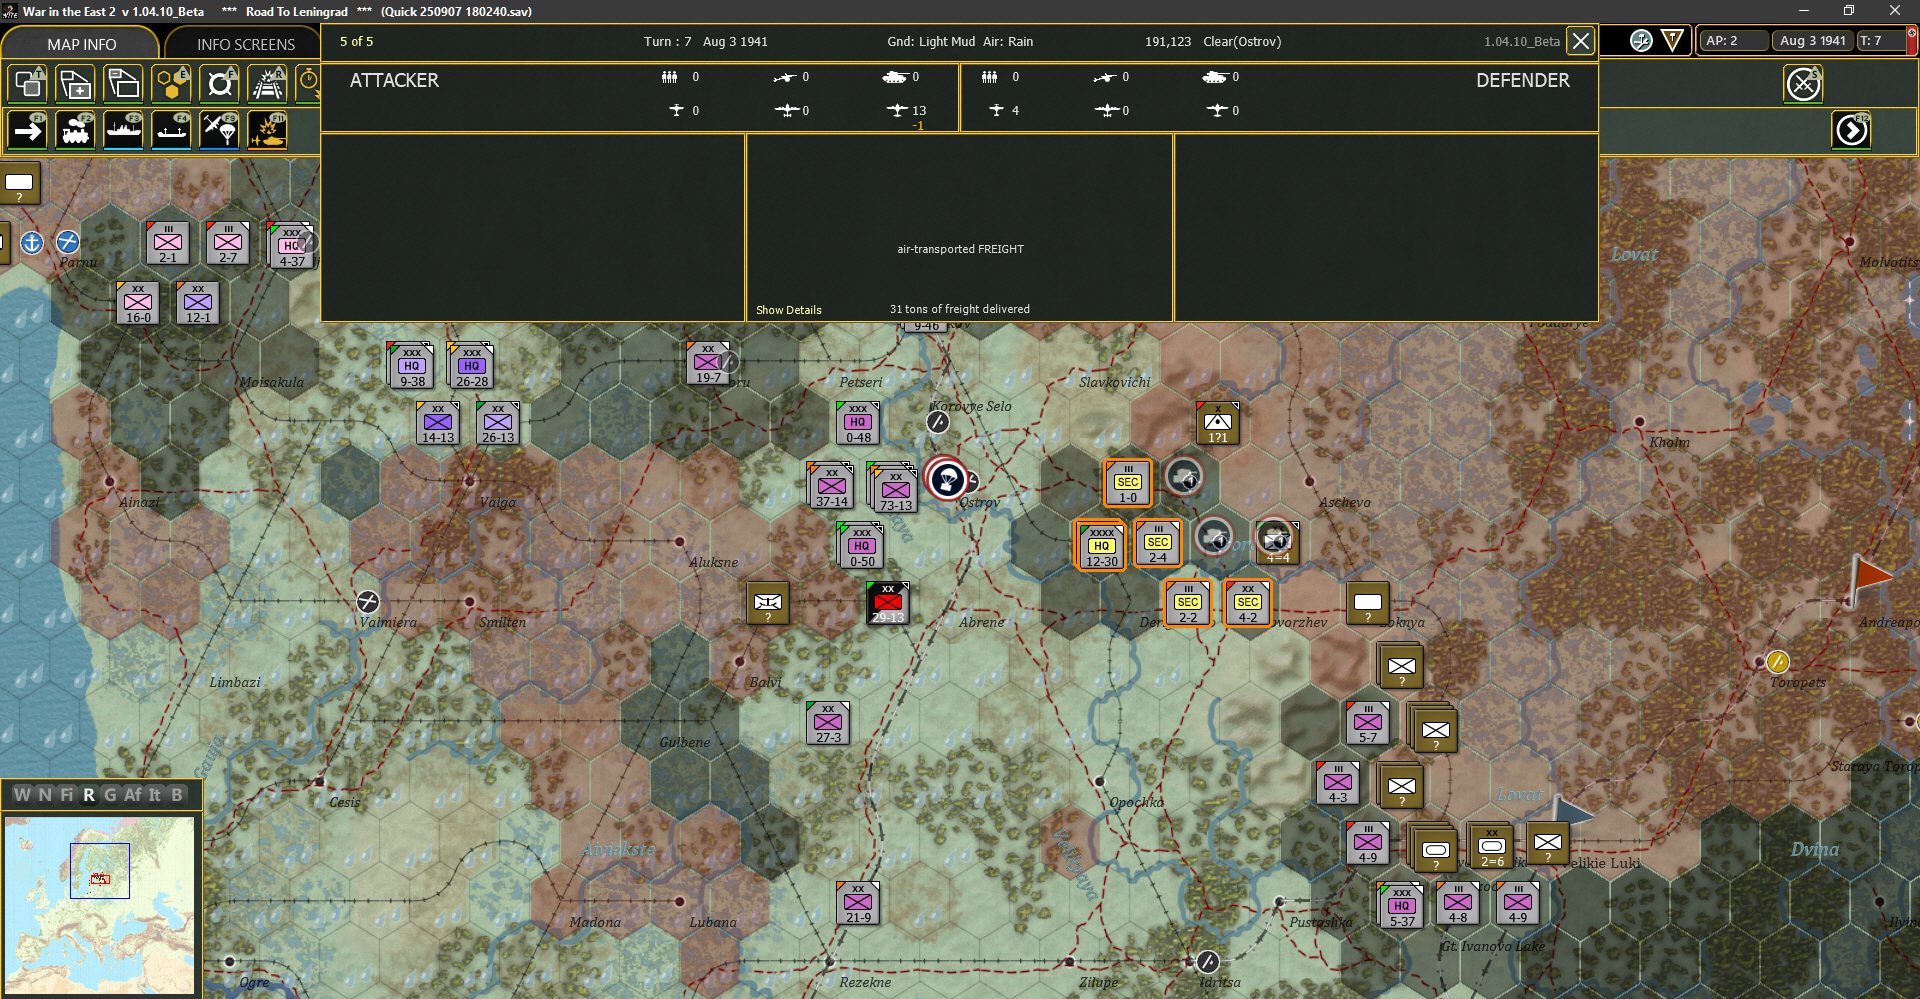The width and height of the screenshot is (1920, 999).
Task: Select the SEC unit counter 1-0
Action: click(x=1128, y=483)
